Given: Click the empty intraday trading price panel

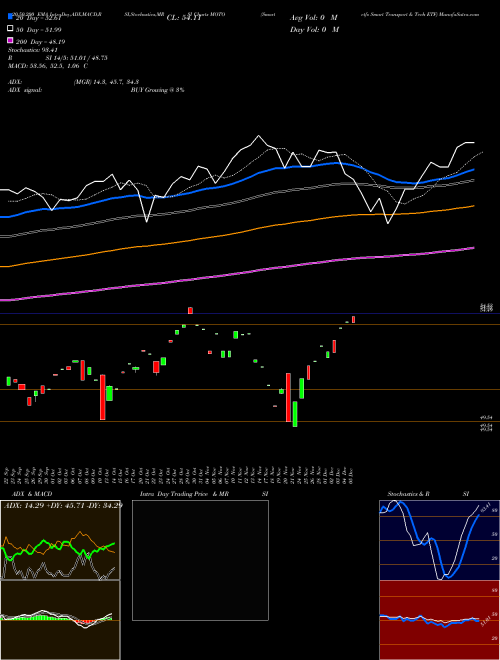Looking at the screenshot, I should [200, 560].
